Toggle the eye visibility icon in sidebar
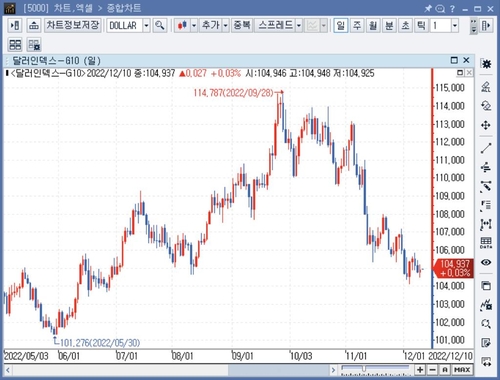The width and height of the screenshot is (500, 380). (486, 263)
